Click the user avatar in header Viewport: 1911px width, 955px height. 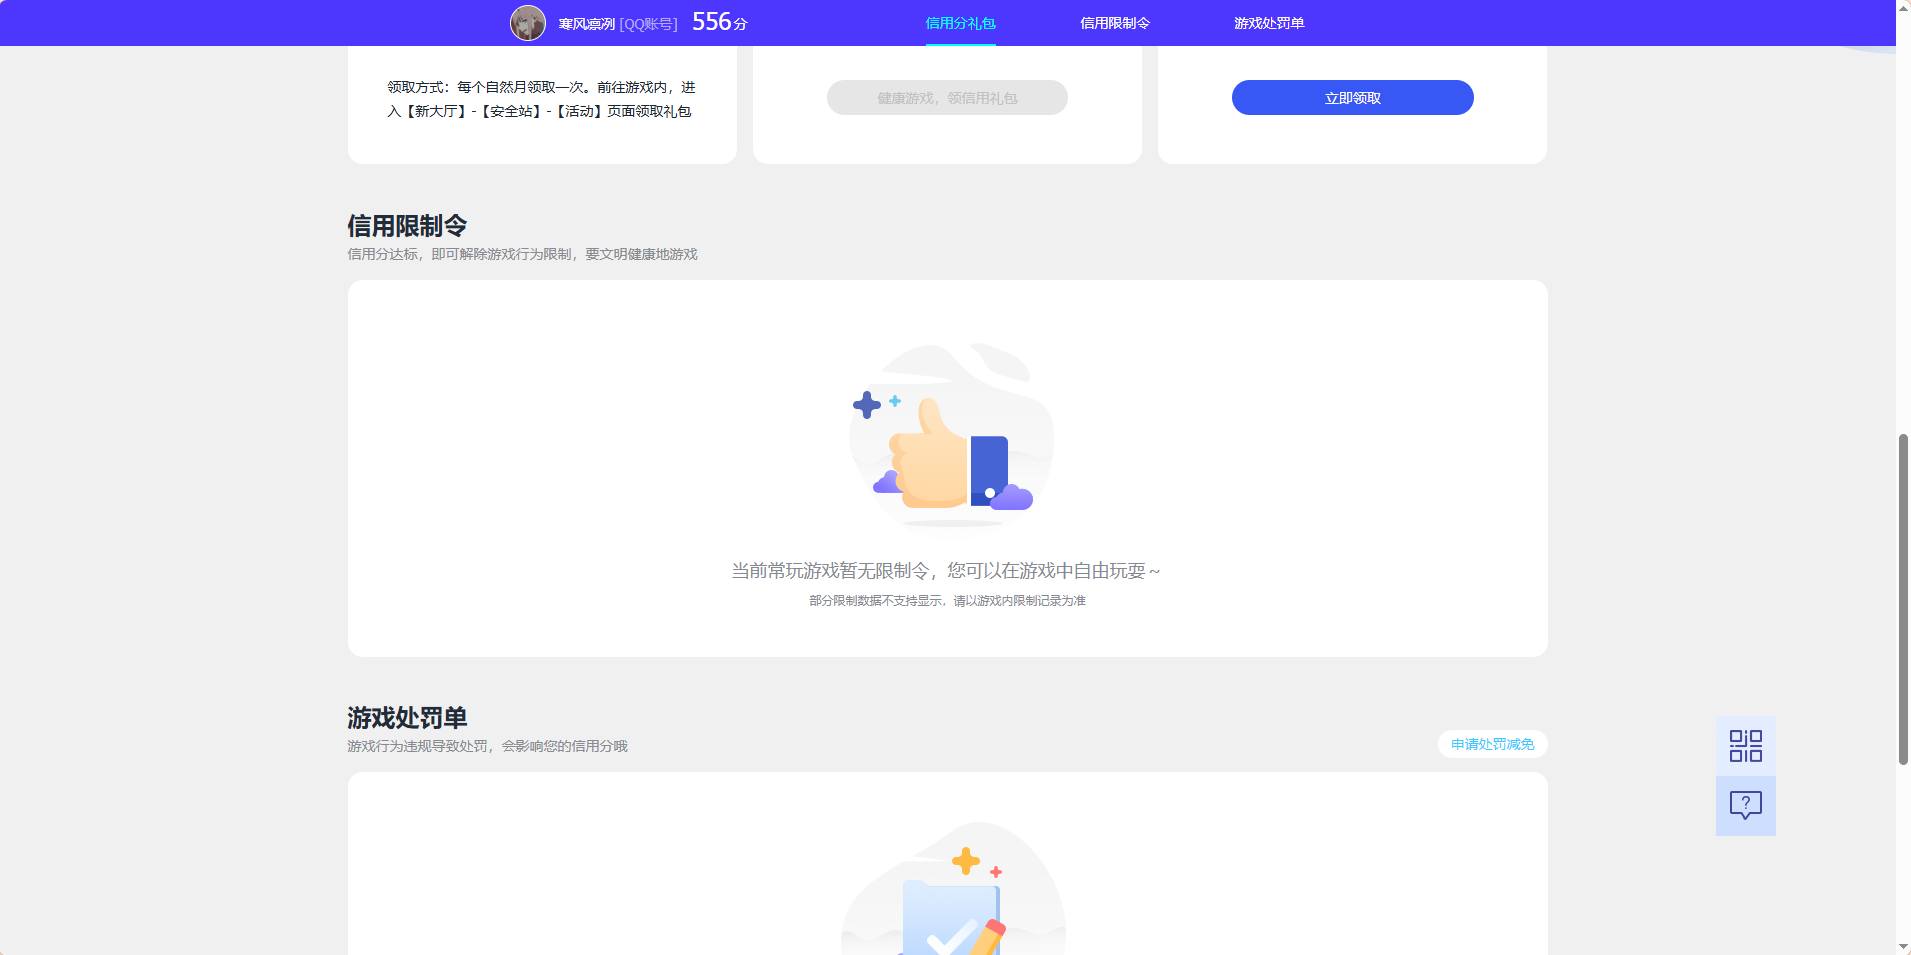[527, 23]
